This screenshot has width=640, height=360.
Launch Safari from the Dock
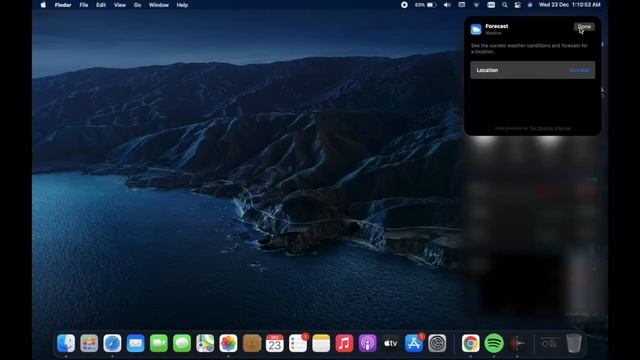[112, 343]
